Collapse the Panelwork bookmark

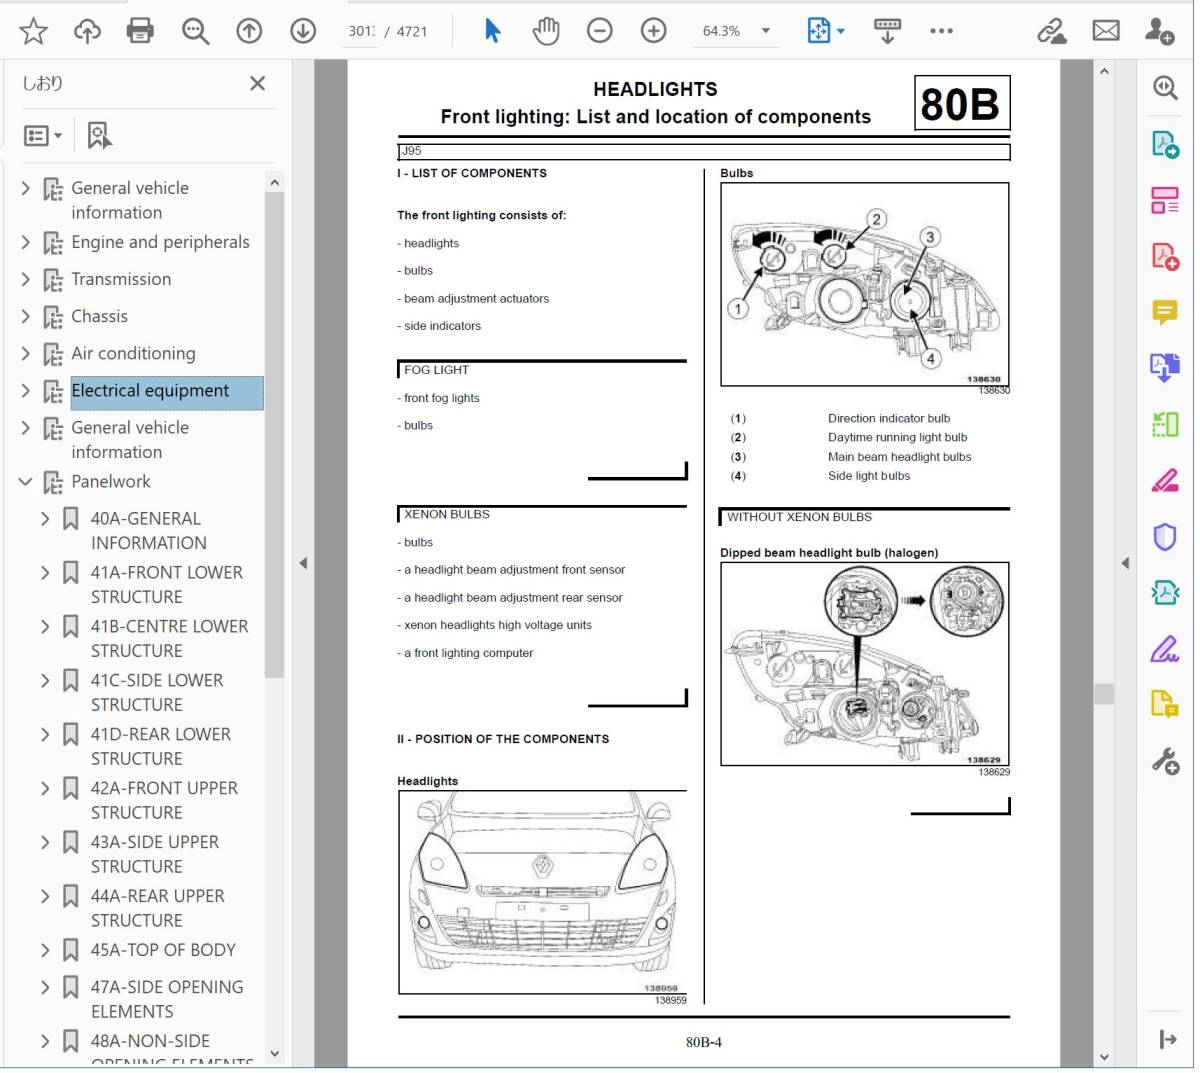coord(26,482)
